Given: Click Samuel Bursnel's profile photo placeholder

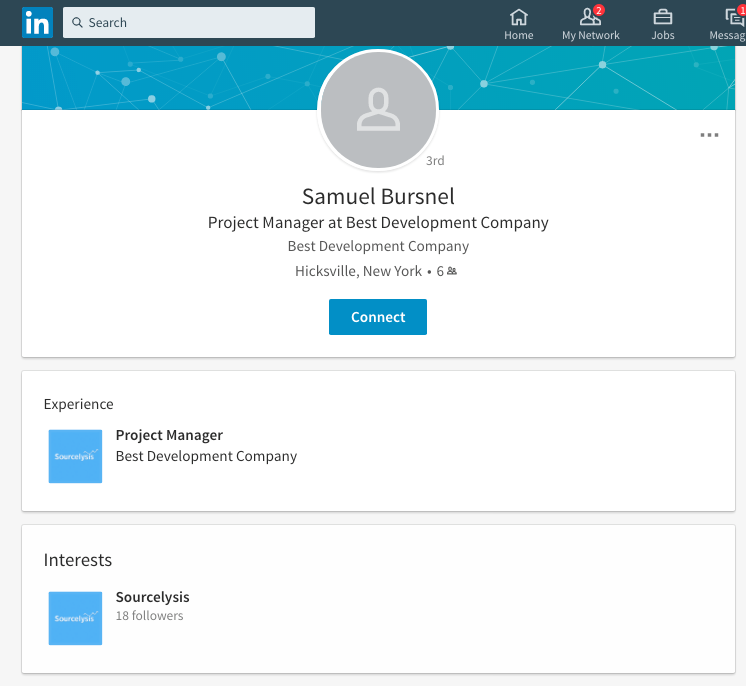Looking at the screenshot, I should coord(378,110).
